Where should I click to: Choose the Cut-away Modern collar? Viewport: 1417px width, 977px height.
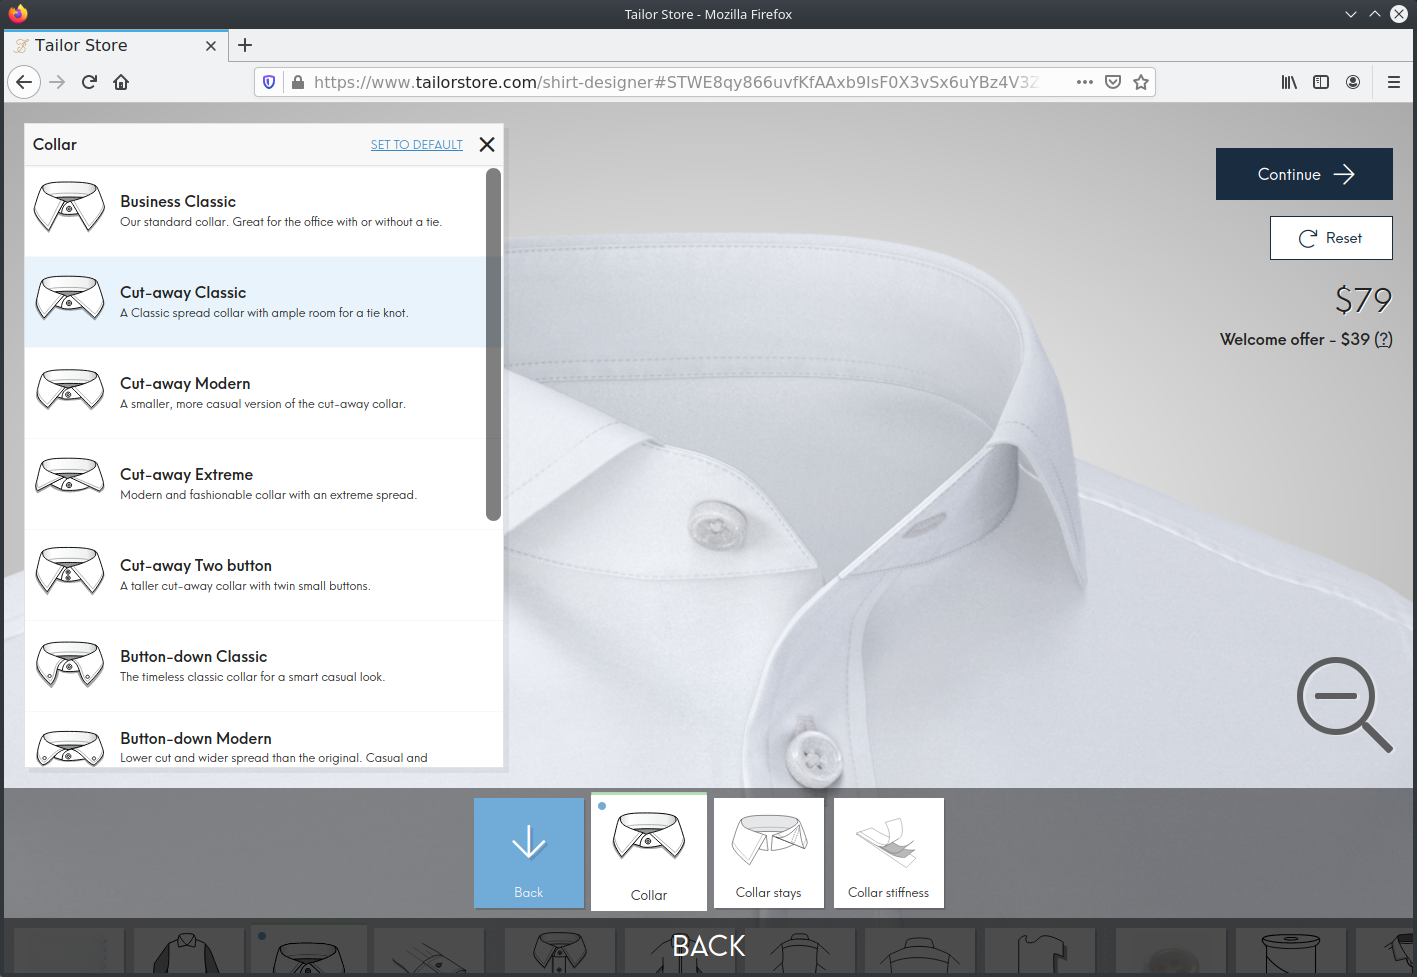click(255, 393)
